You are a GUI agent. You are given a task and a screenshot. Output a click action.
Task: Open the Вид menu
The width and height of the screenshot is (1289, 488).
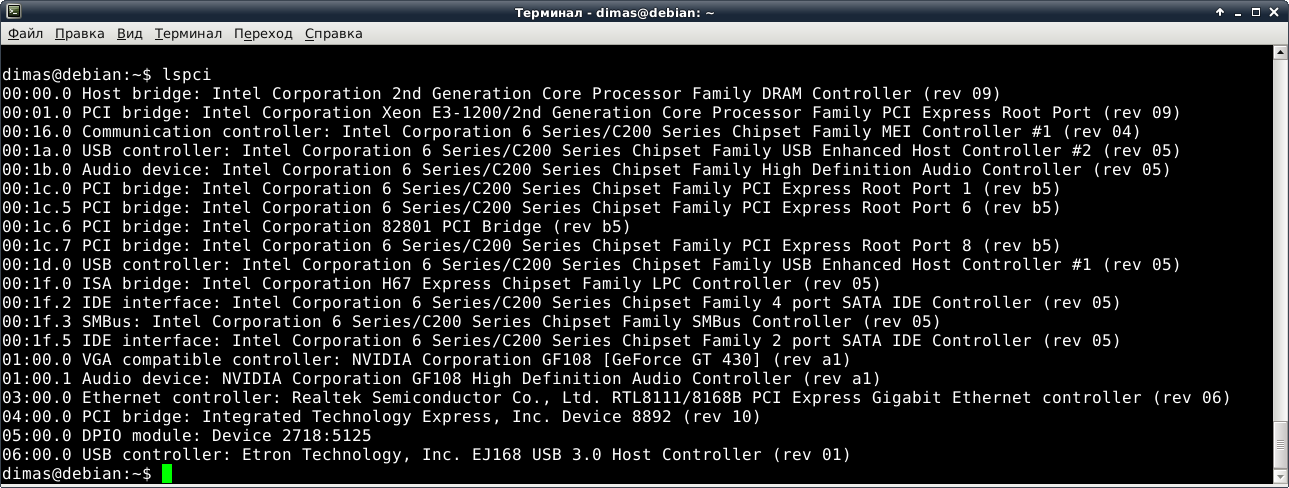coord(130,34)
